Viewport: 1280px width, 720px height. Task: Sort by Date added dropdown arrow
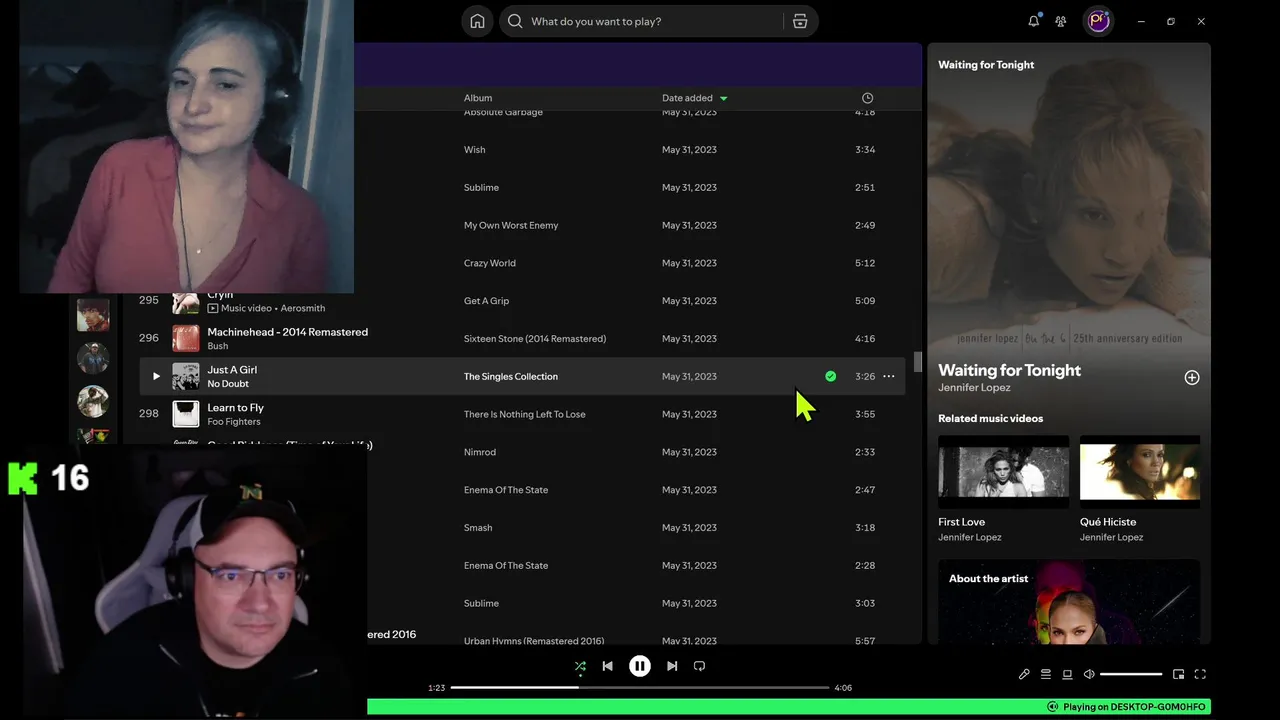723,98
